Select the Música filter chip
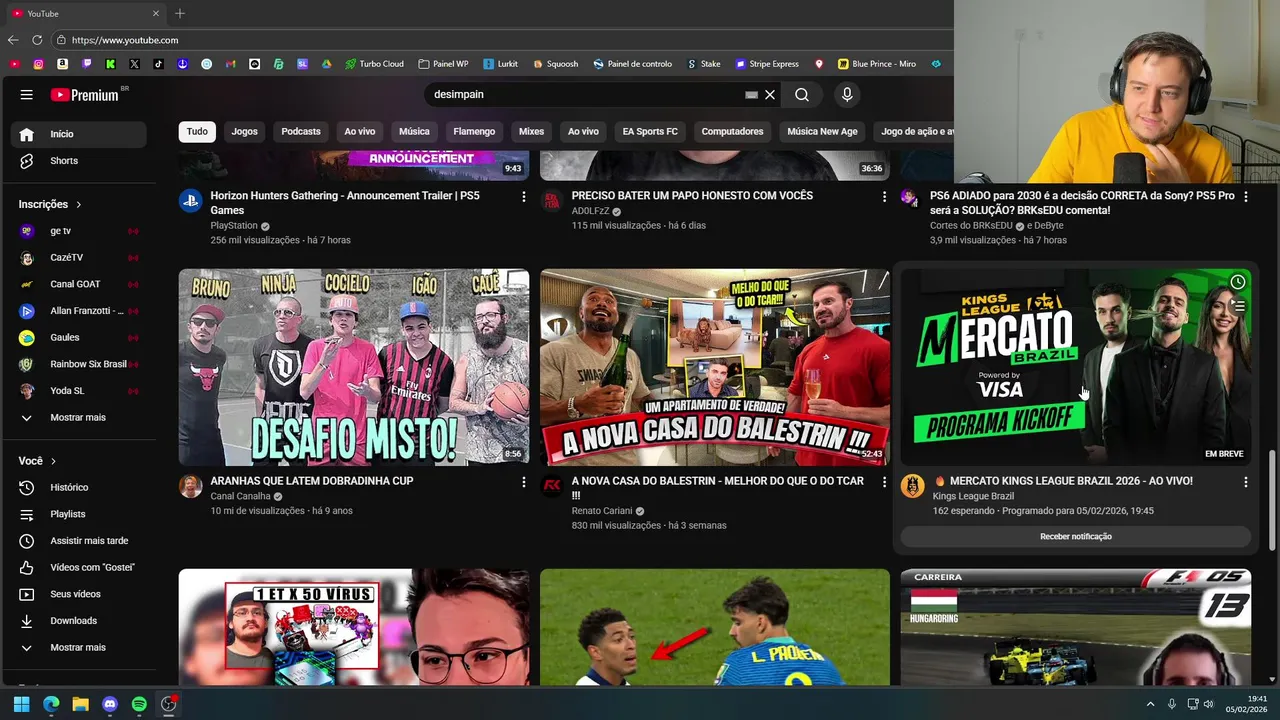 [414, 131]
